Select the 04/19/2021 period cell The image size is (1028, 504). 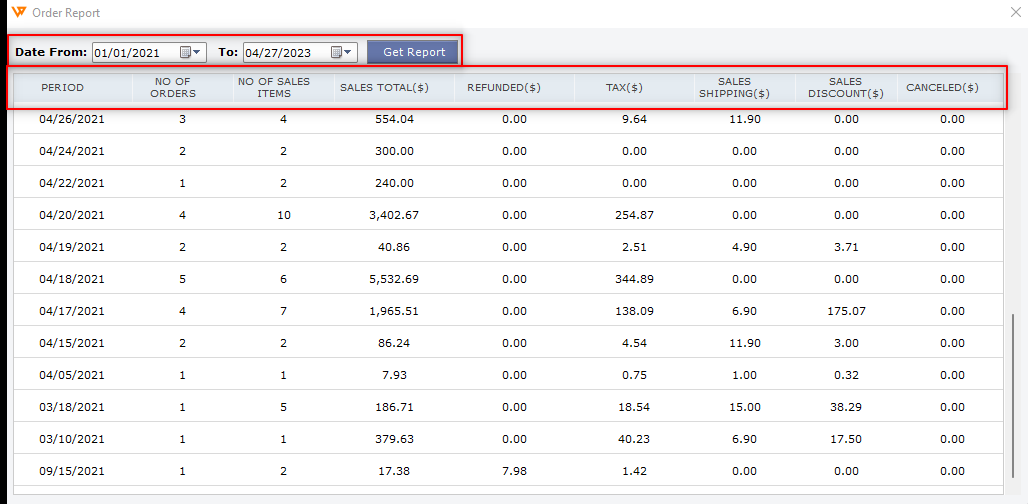71,247
